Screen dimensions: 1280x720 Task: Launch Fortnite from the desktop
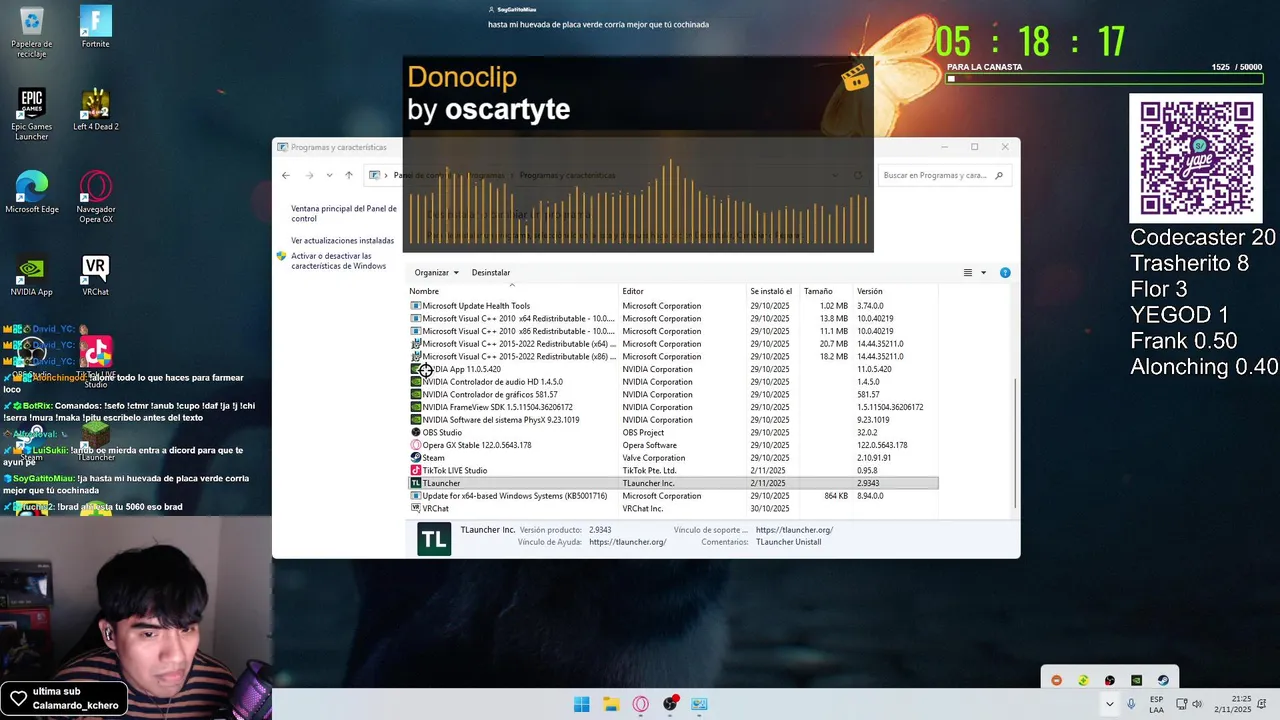[95, 27]
